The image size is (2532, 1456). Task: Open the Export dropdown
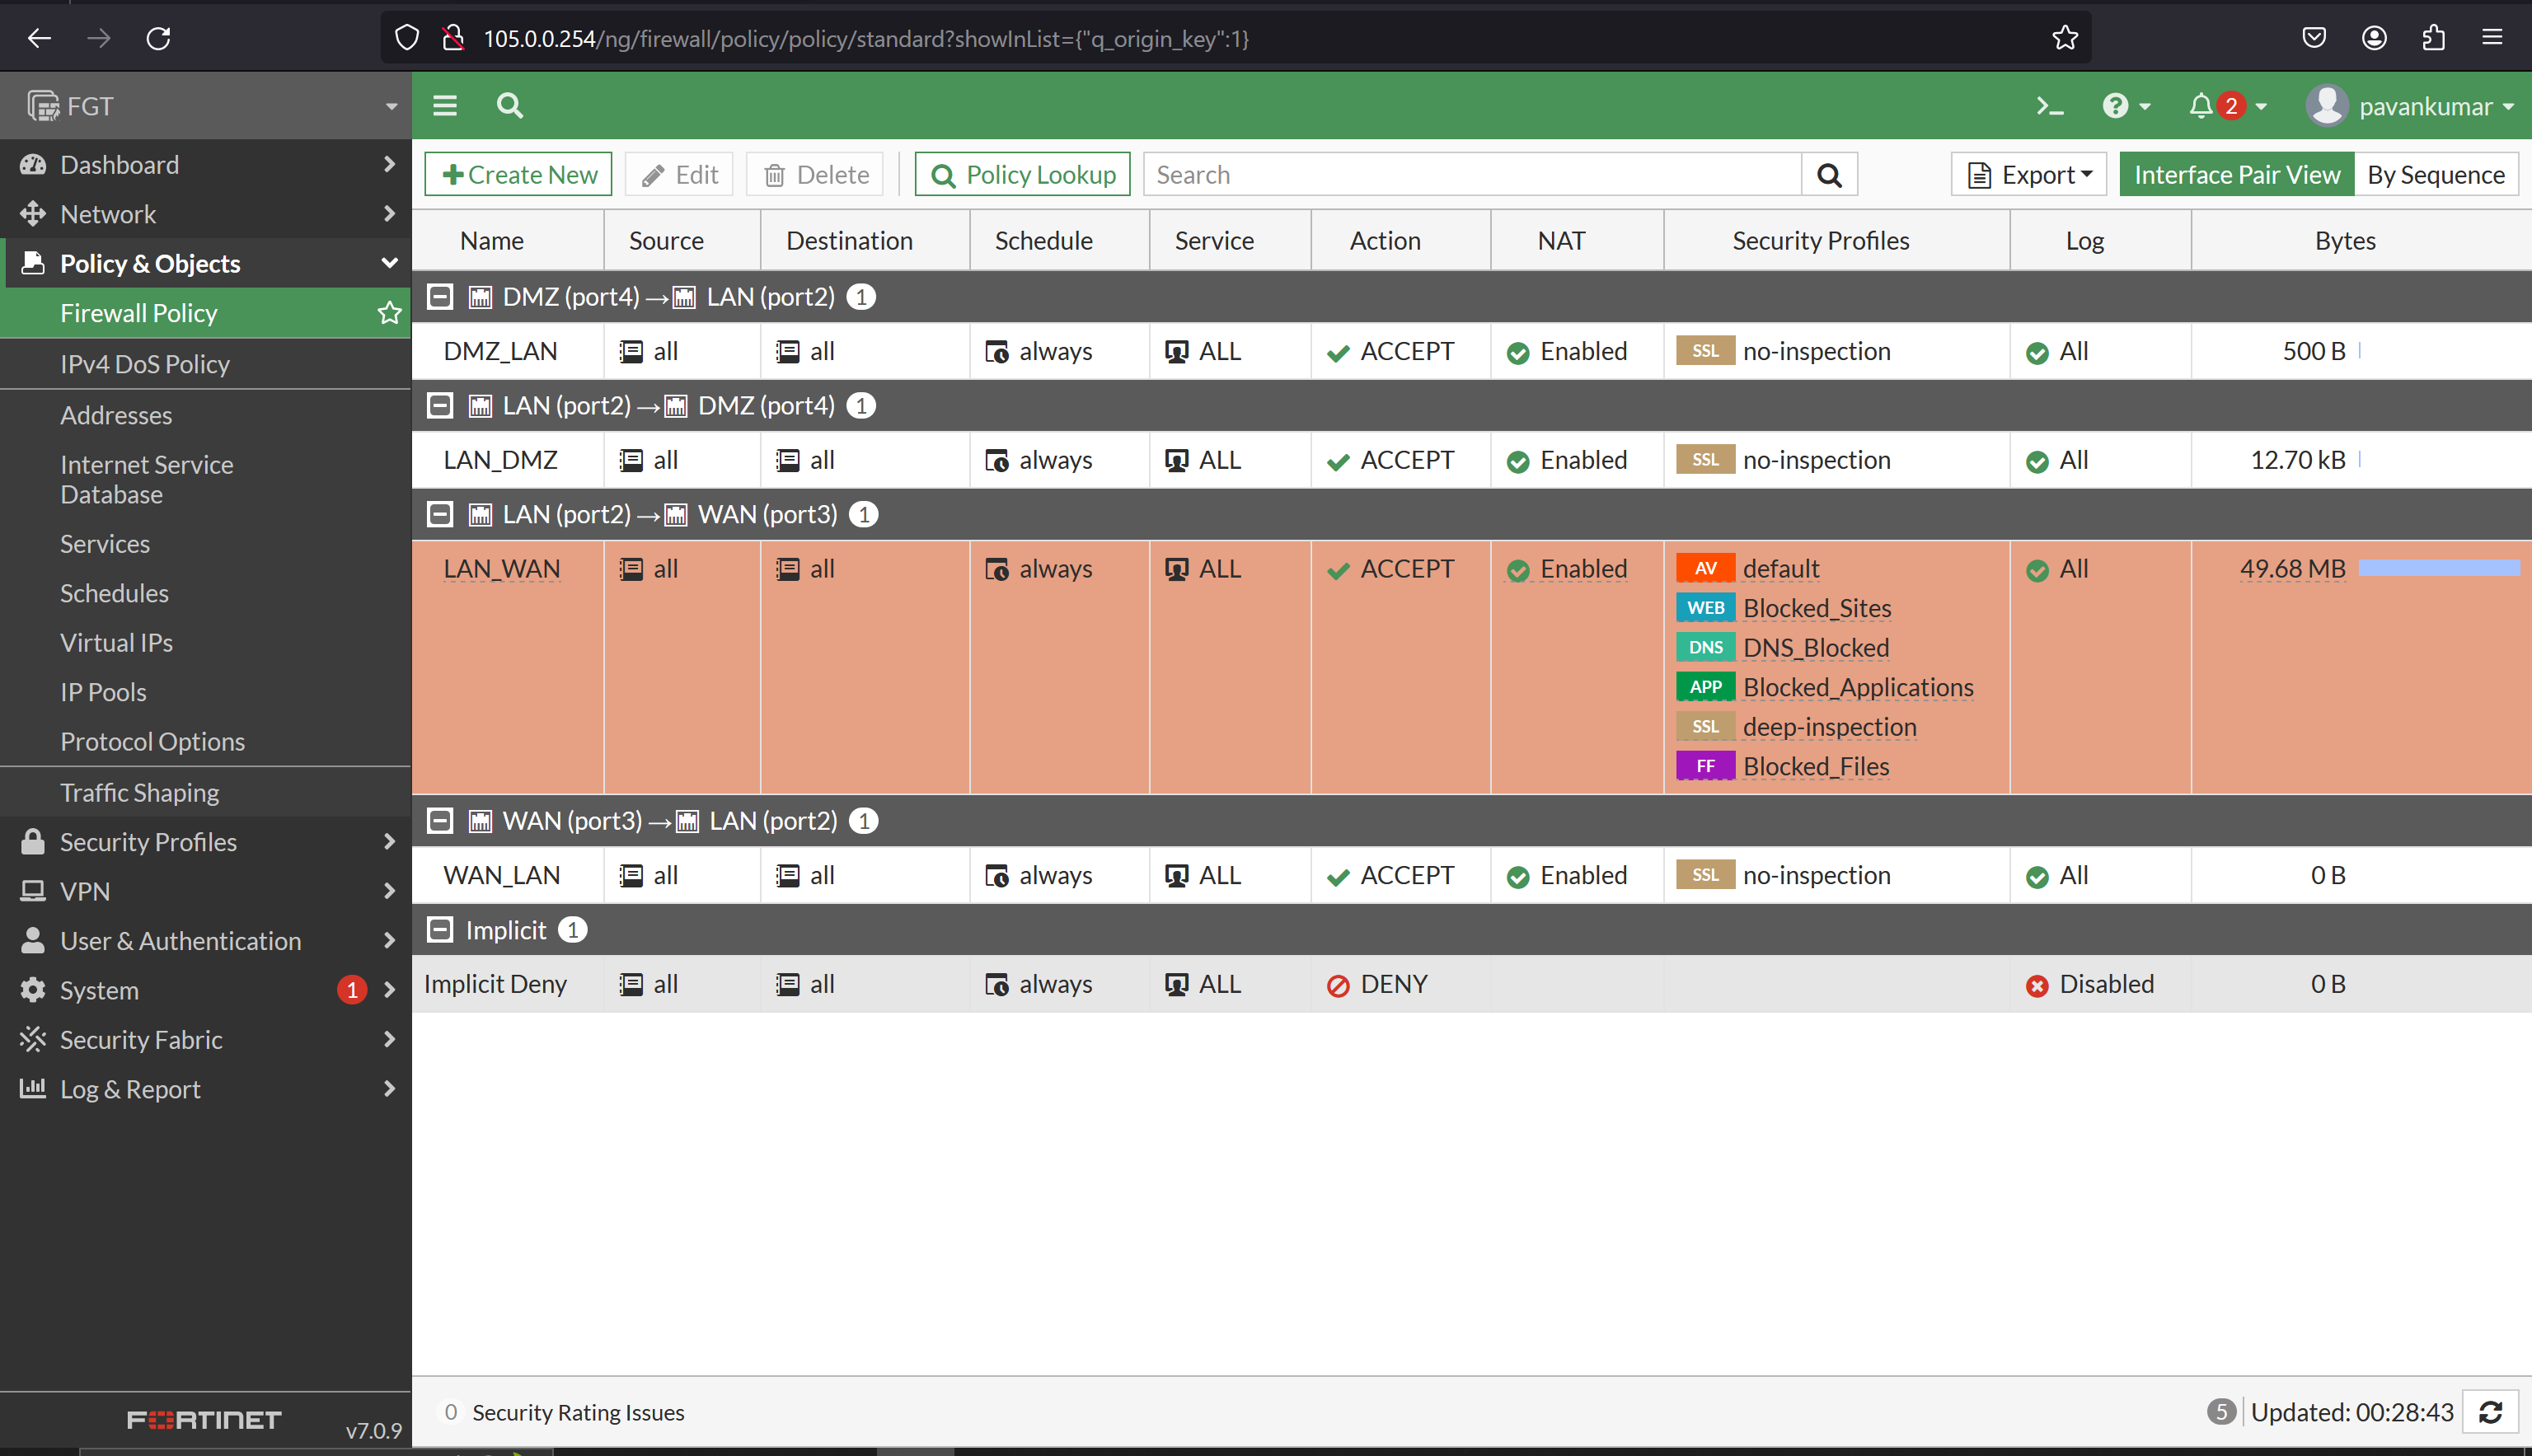pos(2028,175)
